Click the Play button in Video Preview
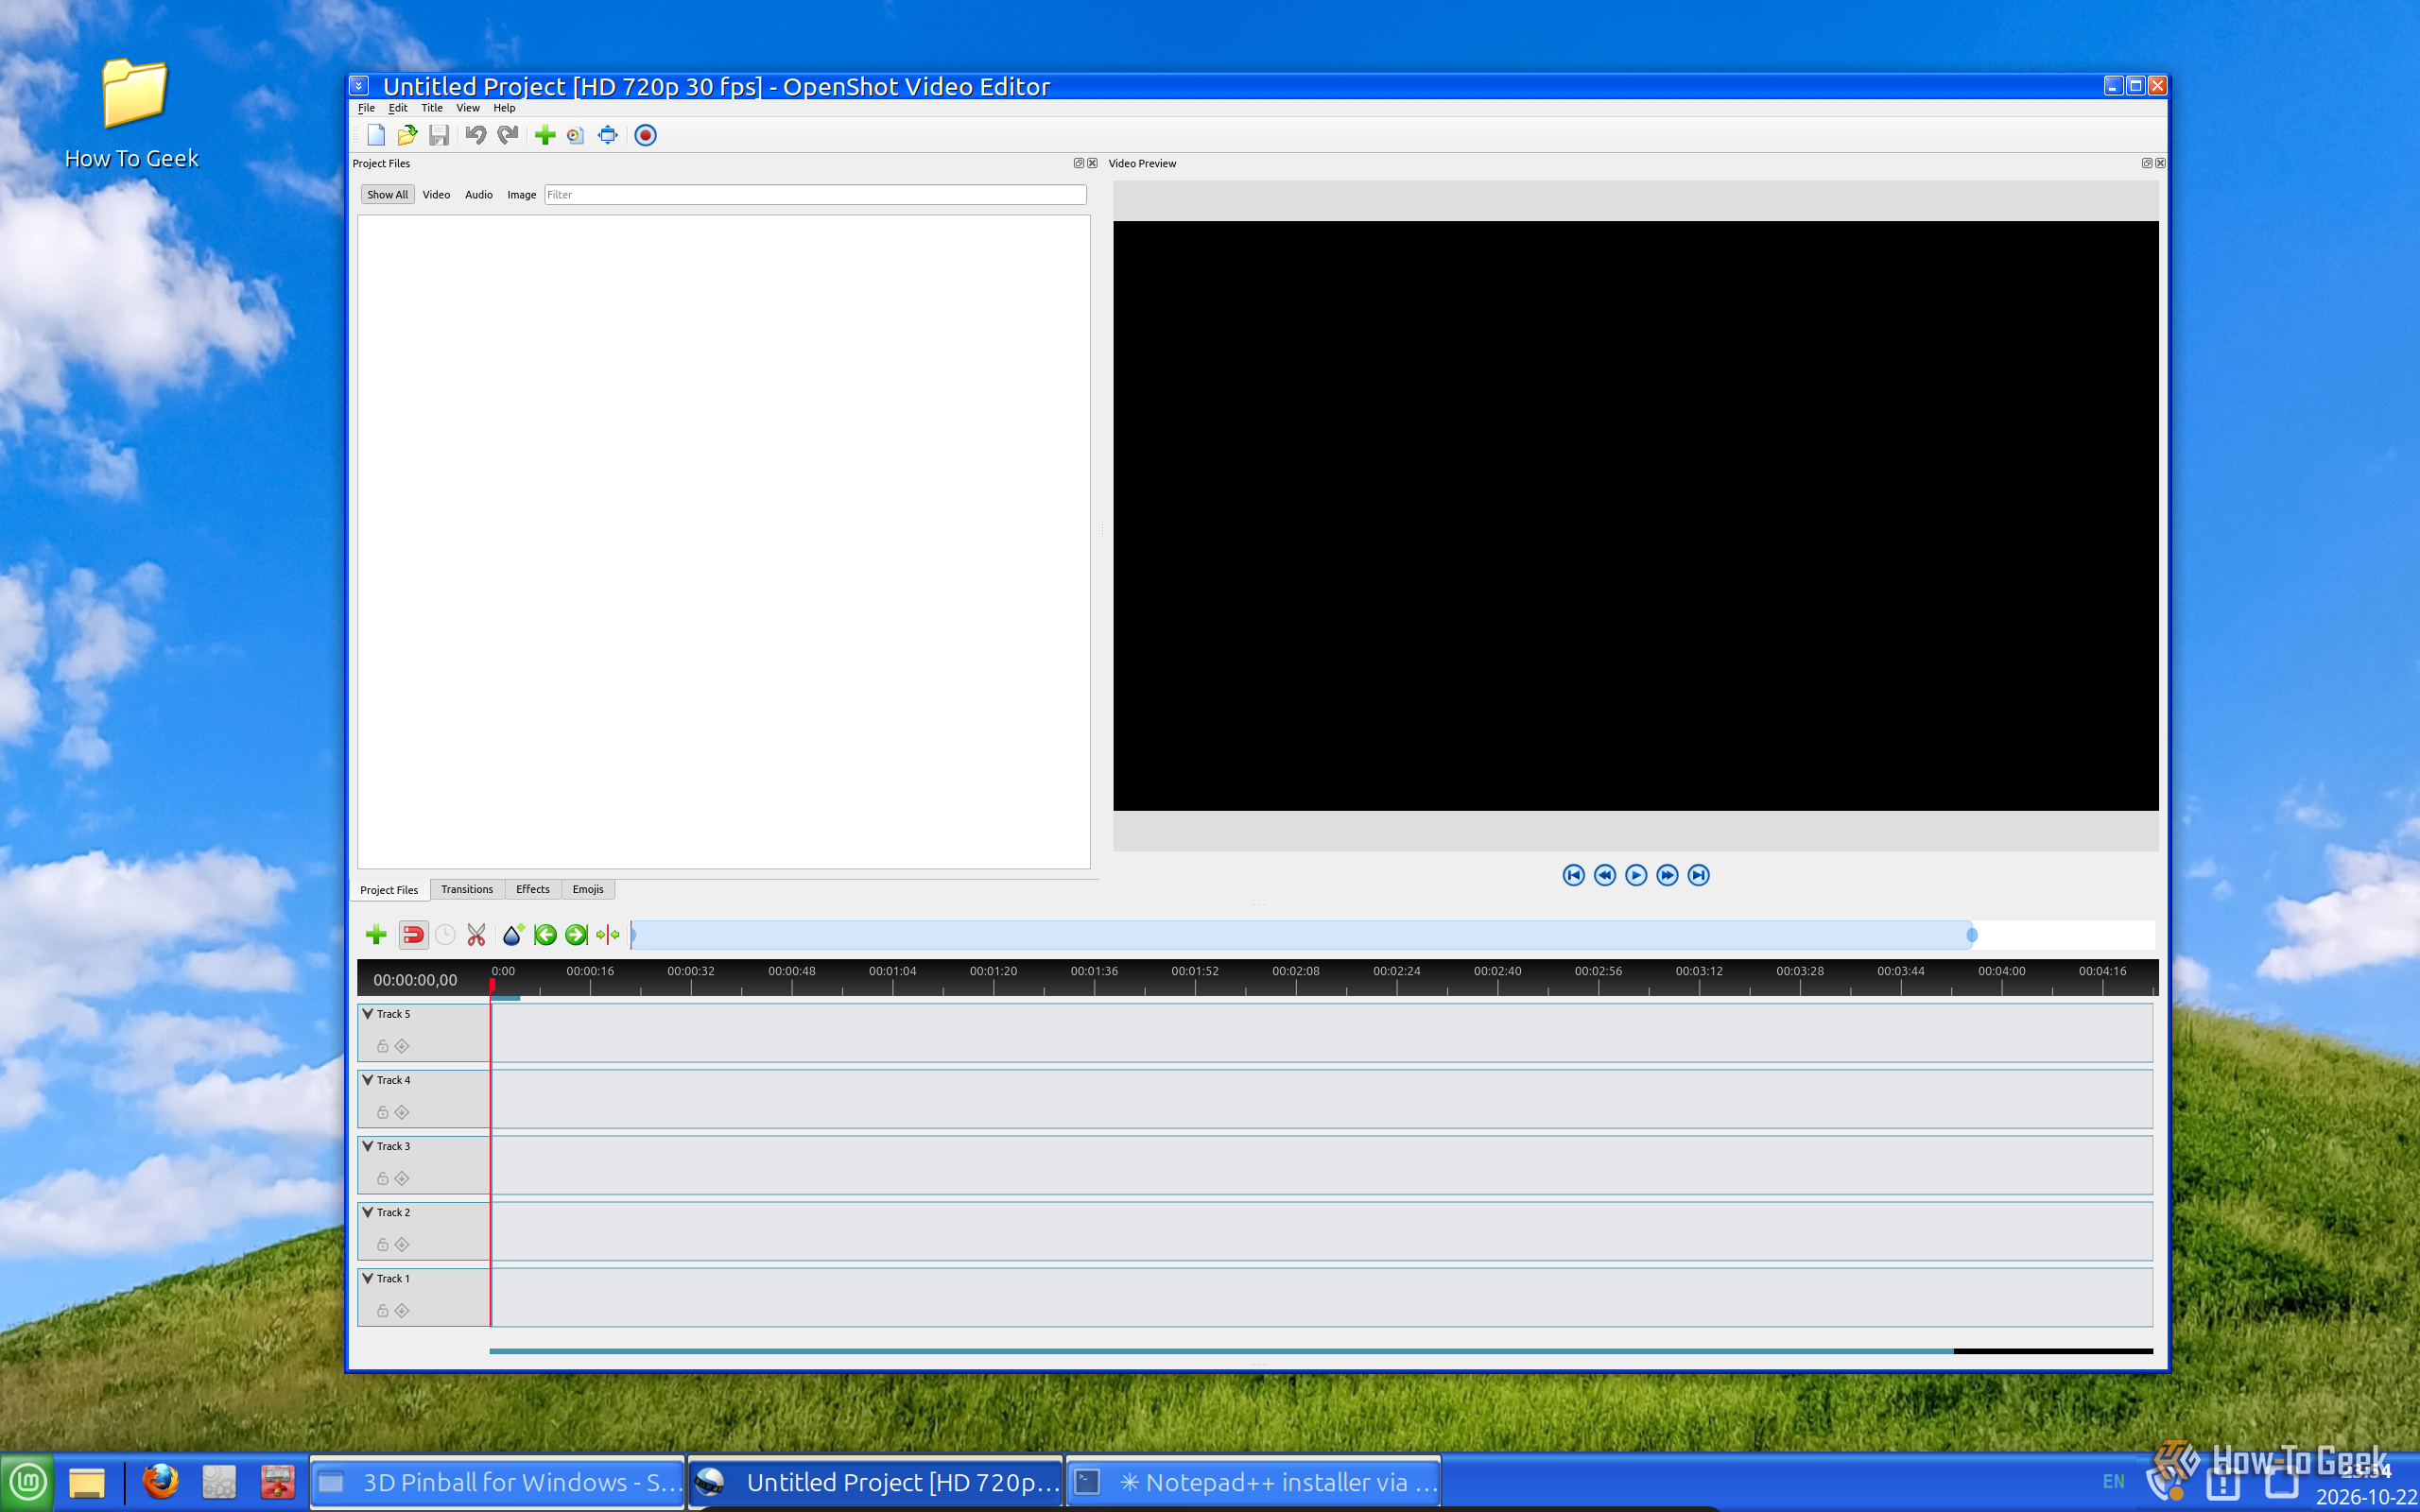This screenshot has height=1512, width=2420. pos(1636,875)
